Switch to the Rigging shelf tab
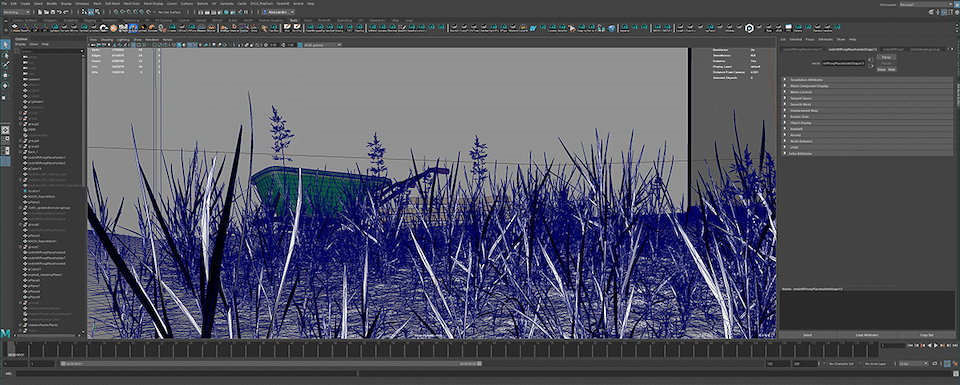Viewport: 960px width, 385px height. (x=89, y=20)
